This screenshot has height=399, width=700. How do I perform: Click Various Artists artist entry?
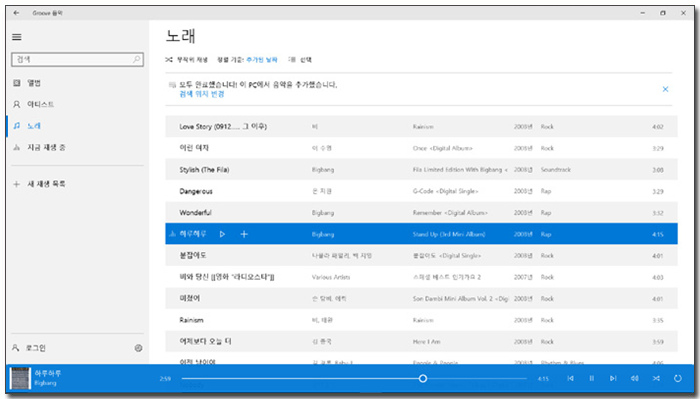(x=331, y=277)
